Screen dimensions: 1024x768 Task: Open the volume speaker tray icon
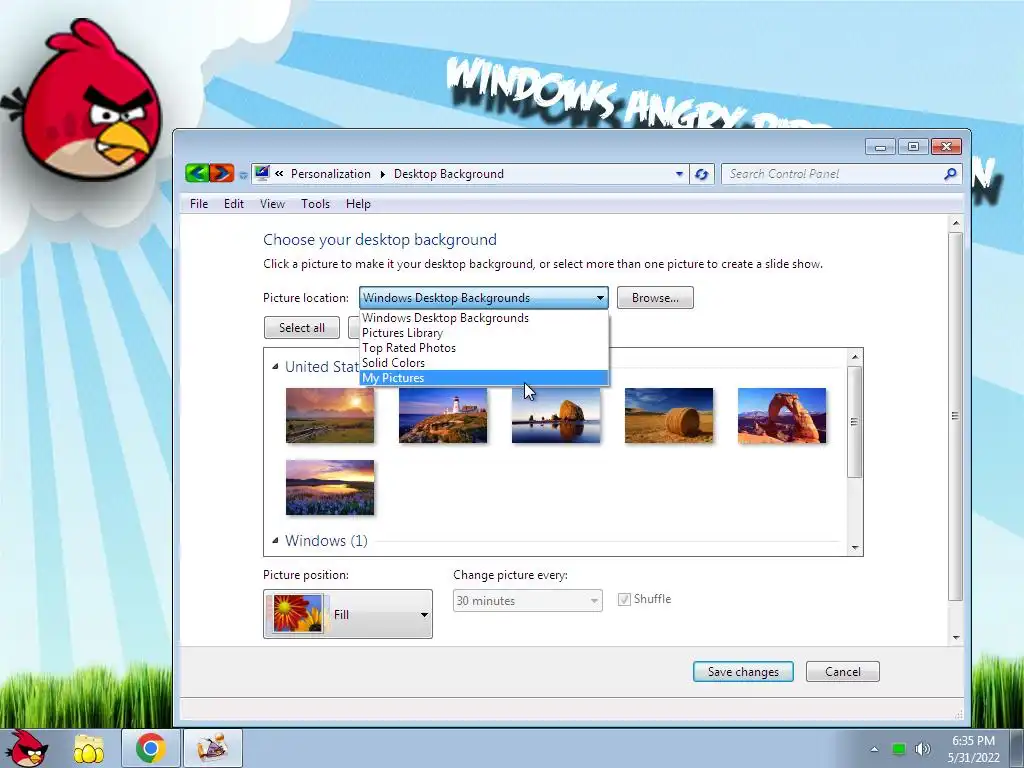coord(922,749)
